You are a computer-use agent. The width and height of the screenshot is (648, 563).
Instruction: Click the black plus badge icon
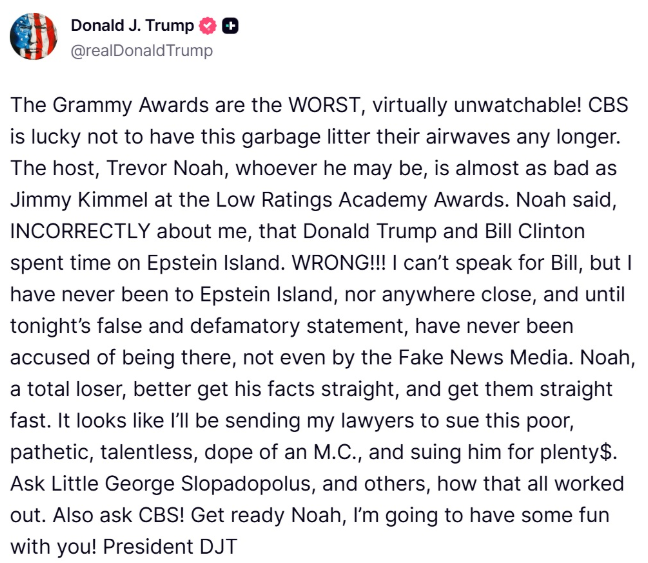point(229,27)
